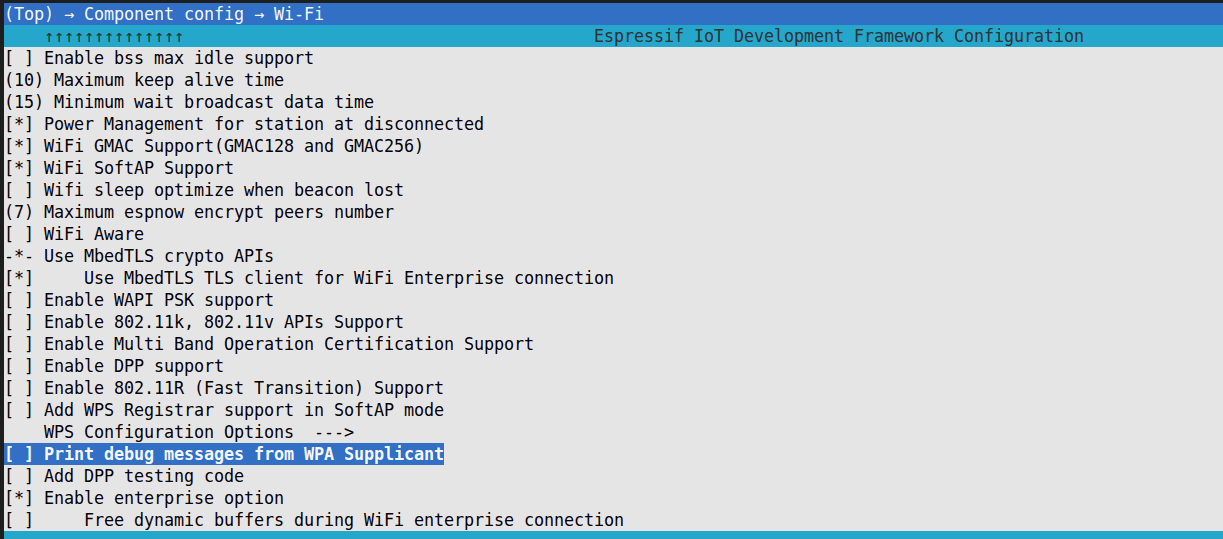Uncheck WiFi GMAC Support option
Image resolution: width=1223 pixels, height=539 pixels.
19,146
